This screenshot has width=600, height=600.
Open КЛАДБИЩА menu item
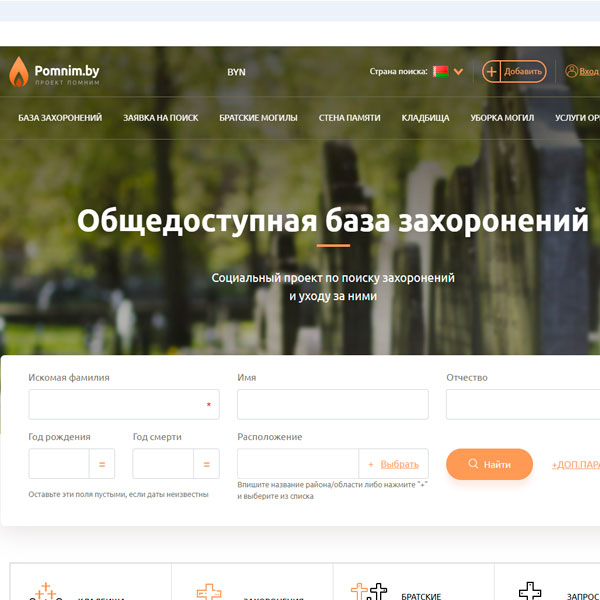click(x=425, y=118)
